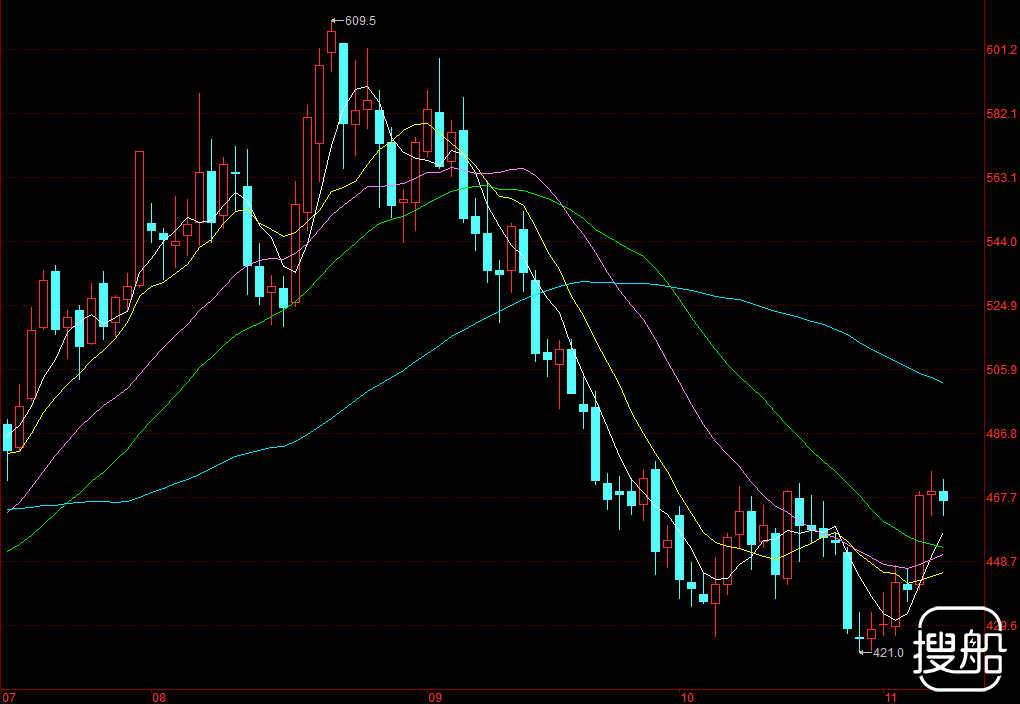Click the end of the cyan long-term moving average
1020x704 pixels.
tap(942, 382)
